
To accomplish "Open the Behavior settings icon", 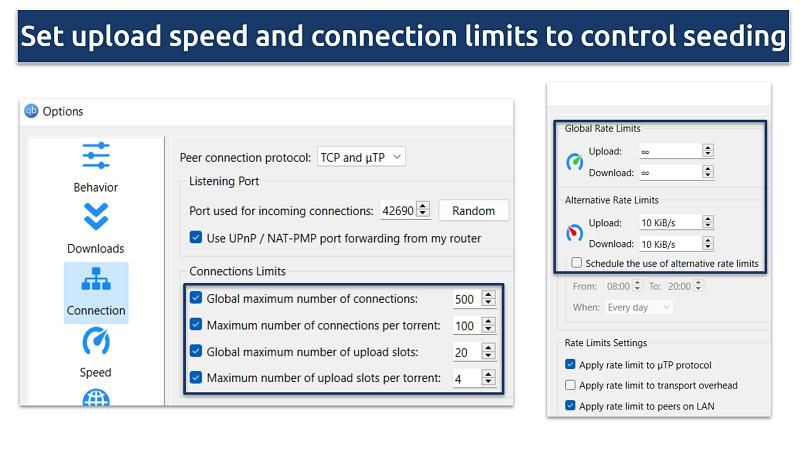I will pos(96,156).
